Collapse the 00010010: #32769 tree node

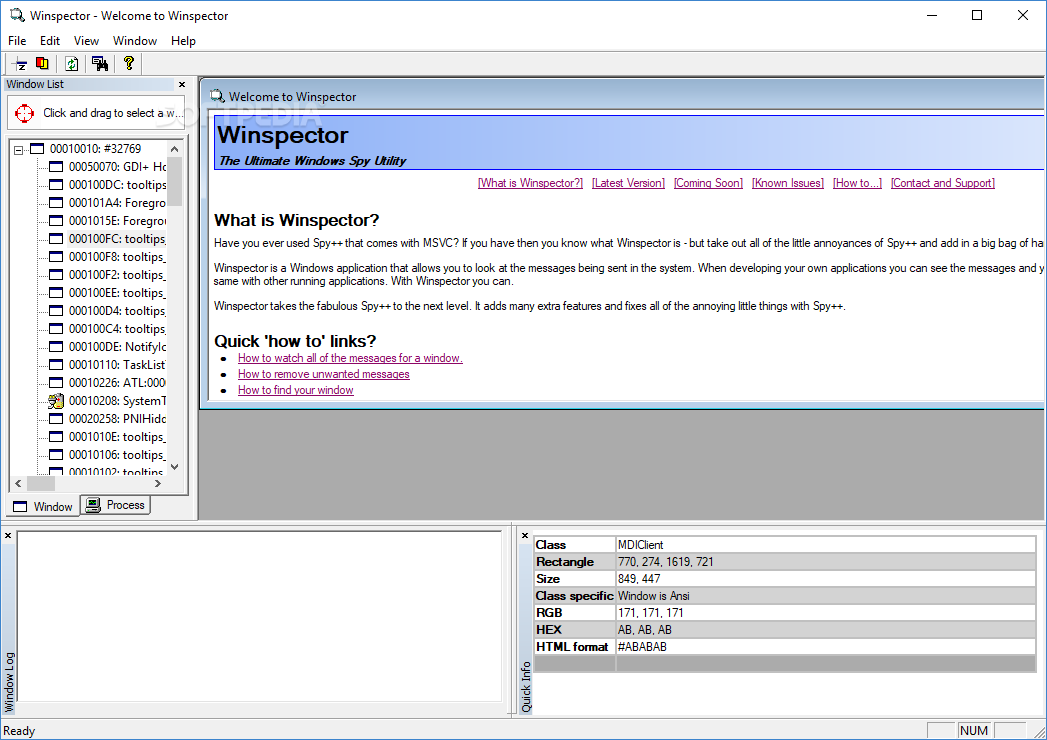point(19,150)
